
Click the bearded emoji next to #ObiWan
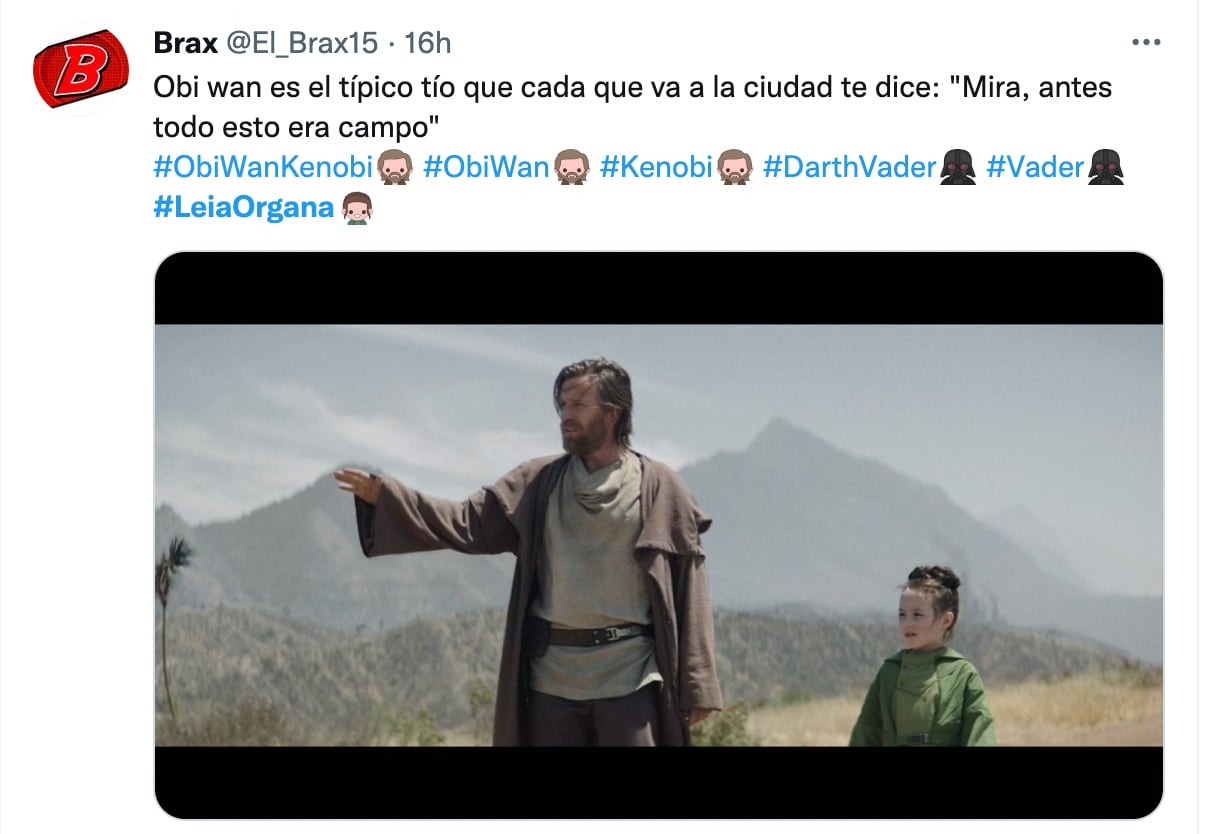pyautogui.click(x=572, y=167)
